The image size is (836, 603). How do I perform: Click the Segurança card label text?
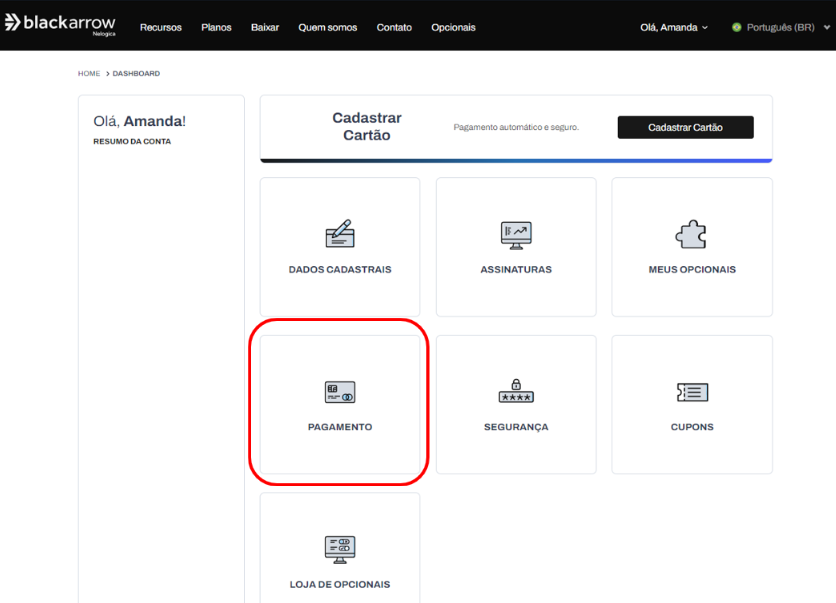click(516, 427)
